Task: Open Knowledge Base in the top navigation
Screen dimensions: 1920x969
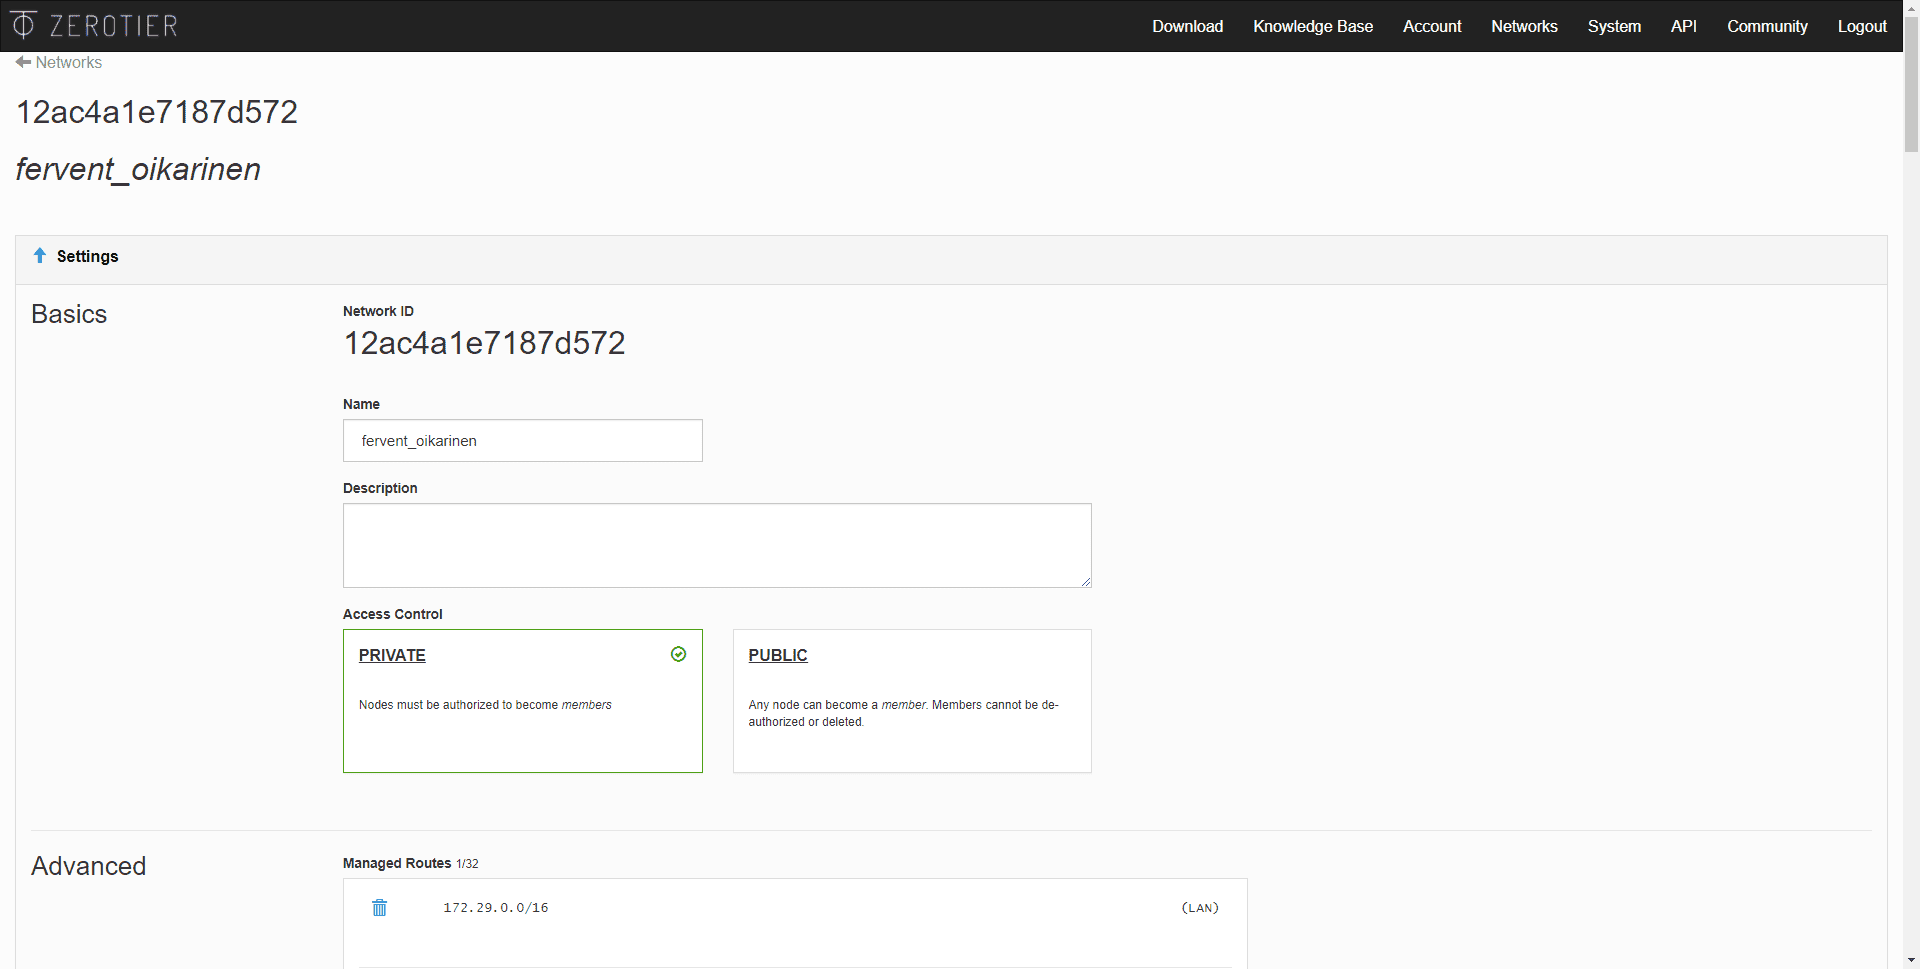Action: (1313, 26)
